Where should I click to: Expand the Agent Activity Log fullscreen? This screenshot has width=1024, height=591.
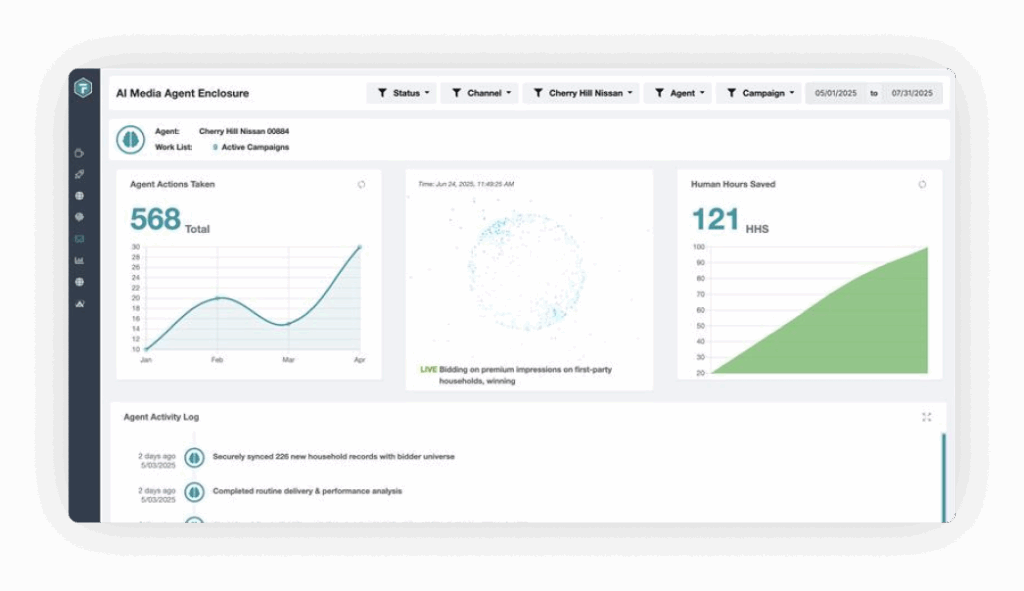point(926,417)
